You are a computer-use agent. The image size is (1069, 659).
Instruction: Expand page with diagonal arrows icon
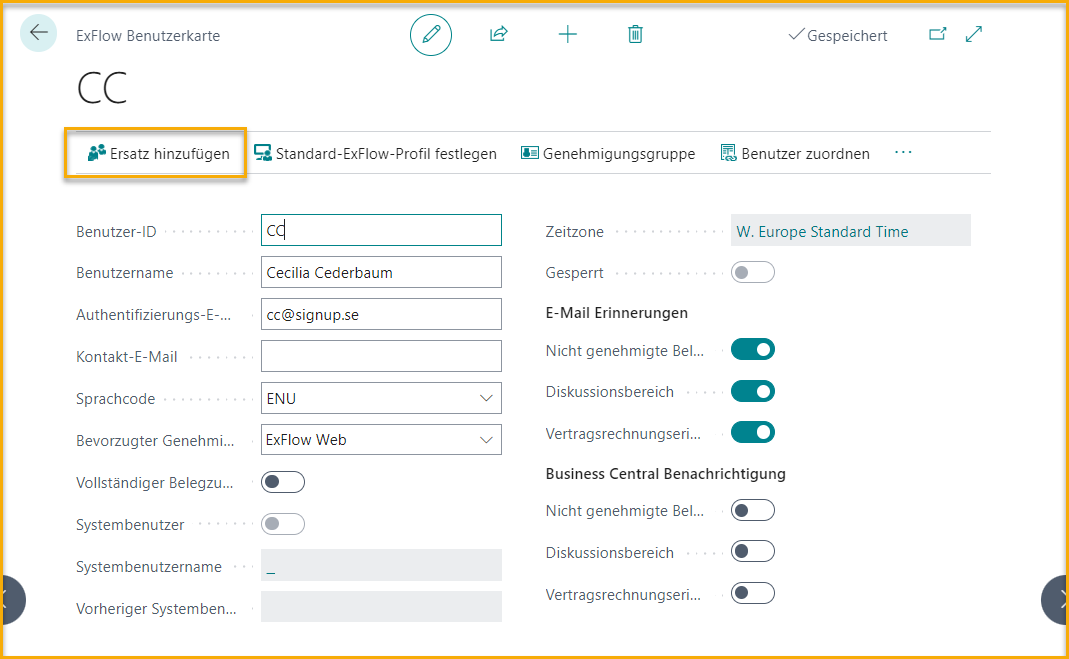pos(974,34)
